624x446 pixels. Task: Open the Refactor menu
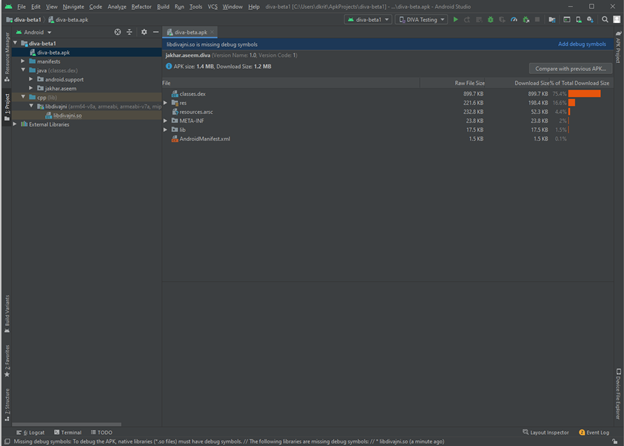[141, 7]
